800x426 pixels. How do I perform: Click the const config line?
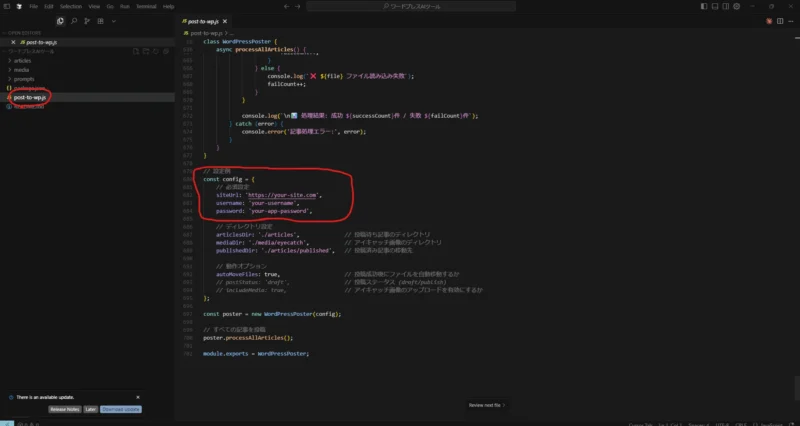click(x=229, y=179)
